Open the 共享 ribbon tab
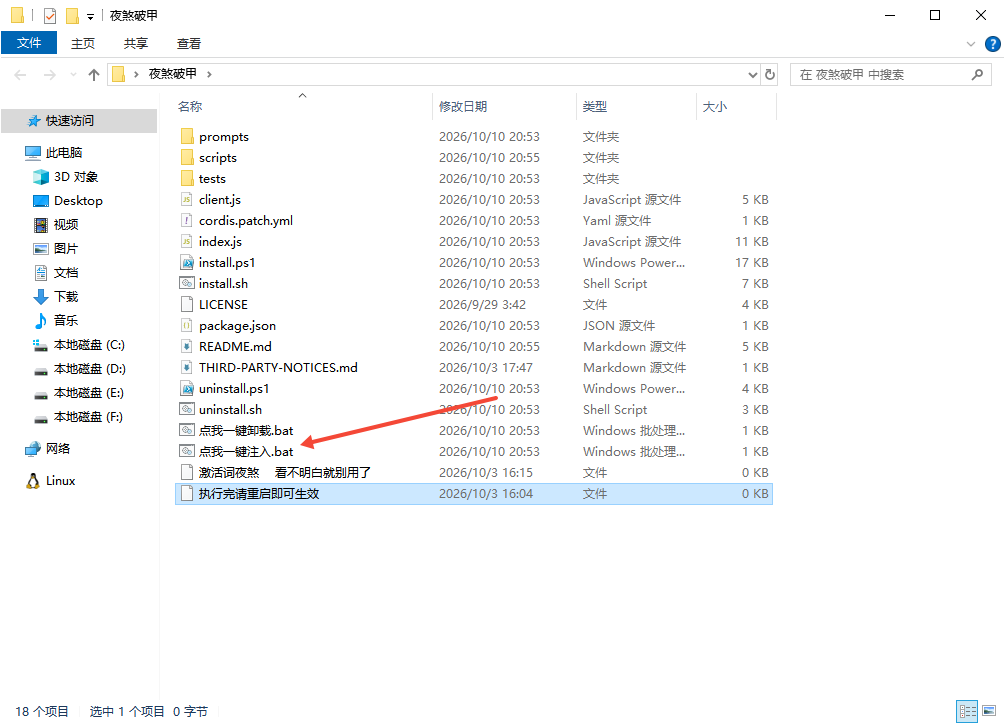The width and height of the screenshot is (1005, 724). click(x=135, y=43)
